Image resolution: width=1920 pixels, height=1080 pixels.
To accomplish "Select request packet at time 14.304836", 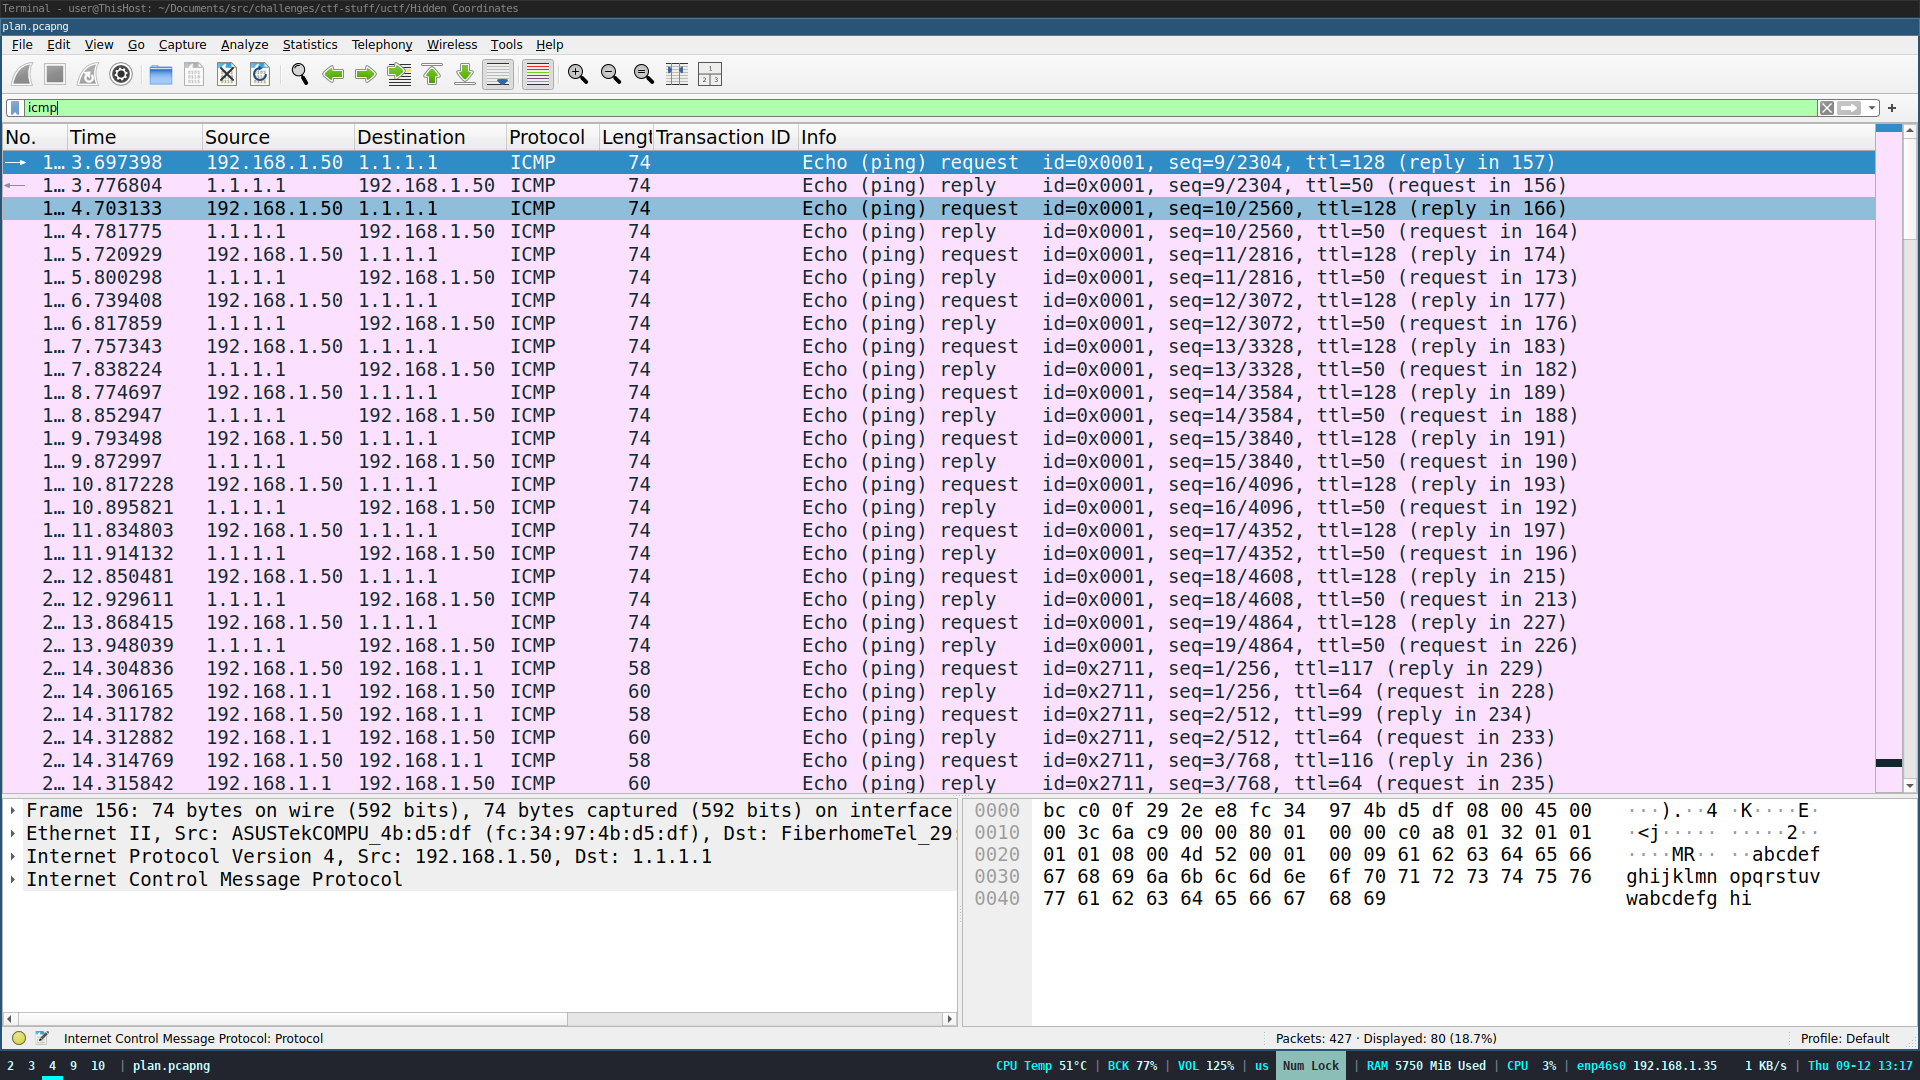I will pos(938,668).
